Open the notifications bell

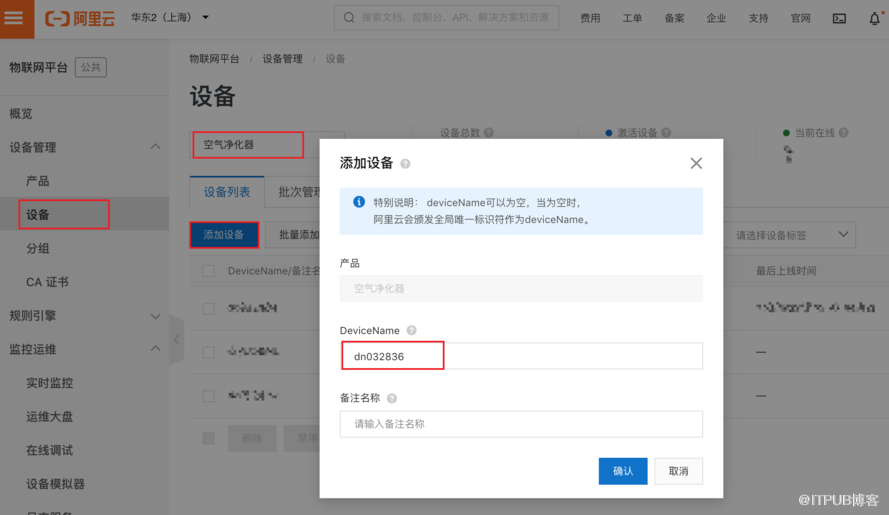[x=874, y=18]
